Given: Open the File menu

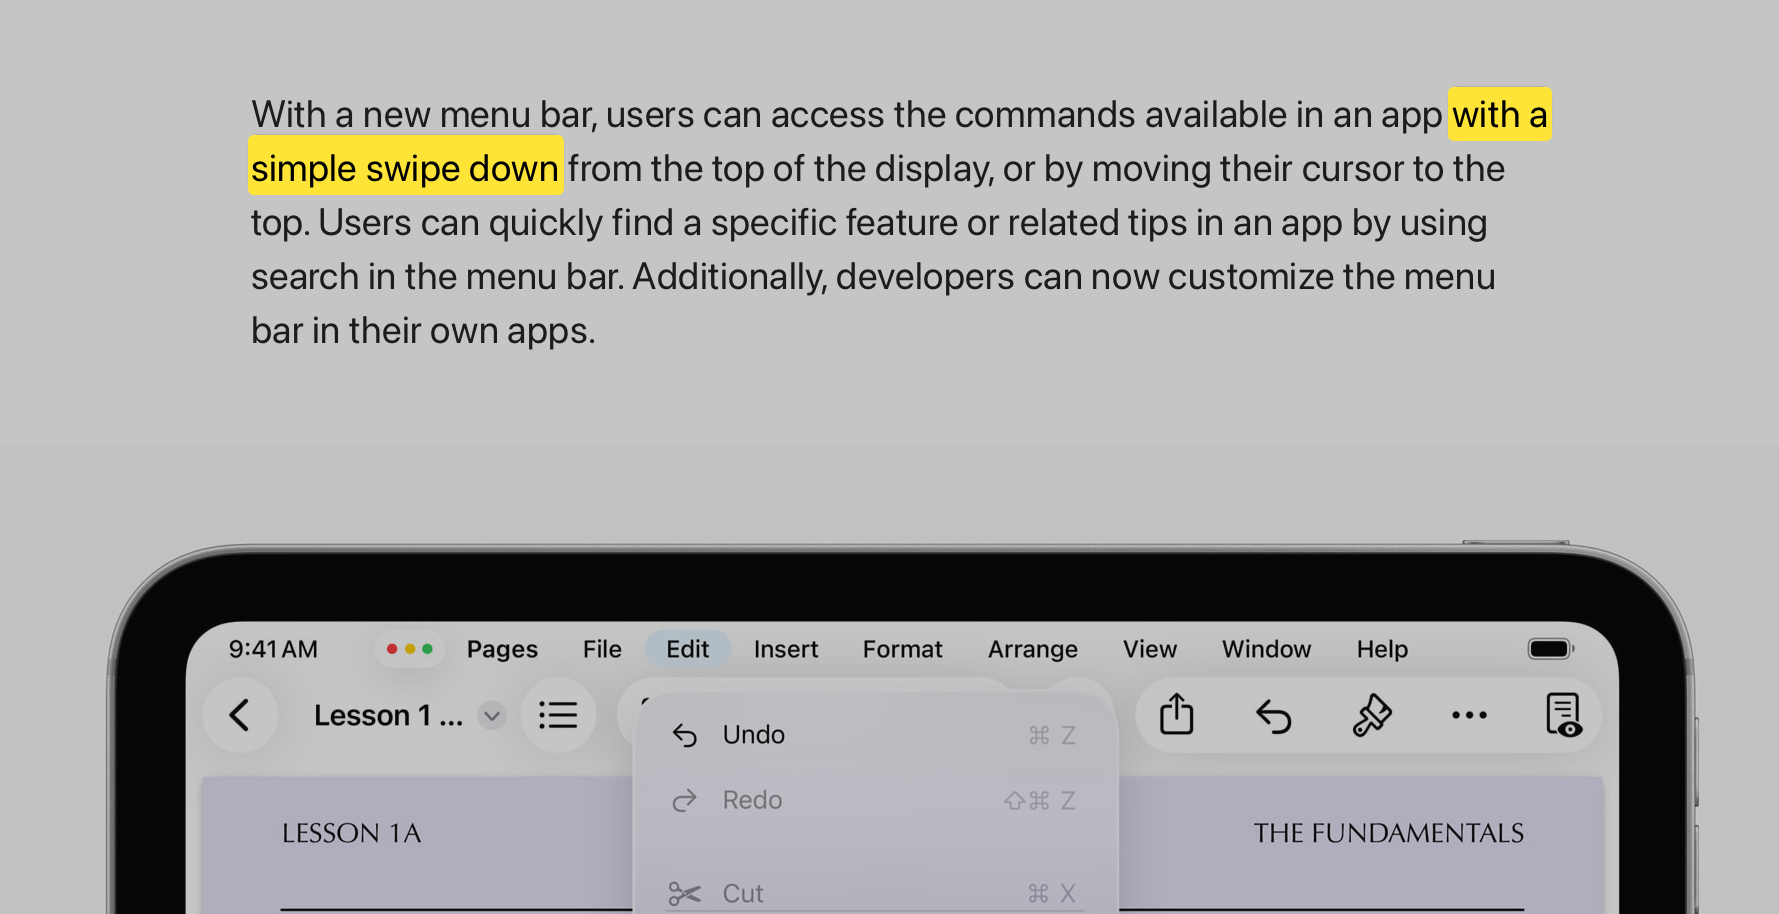Looking at the screenshot, I should tap(602, 649).
